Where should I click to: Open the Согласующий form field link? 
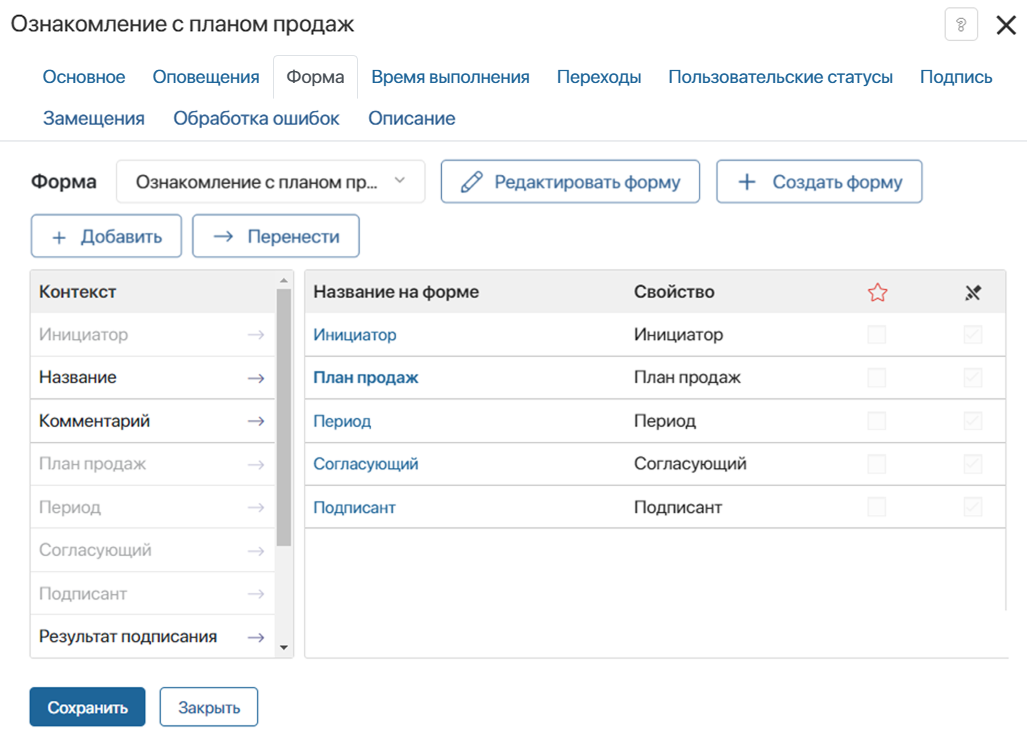366,464
